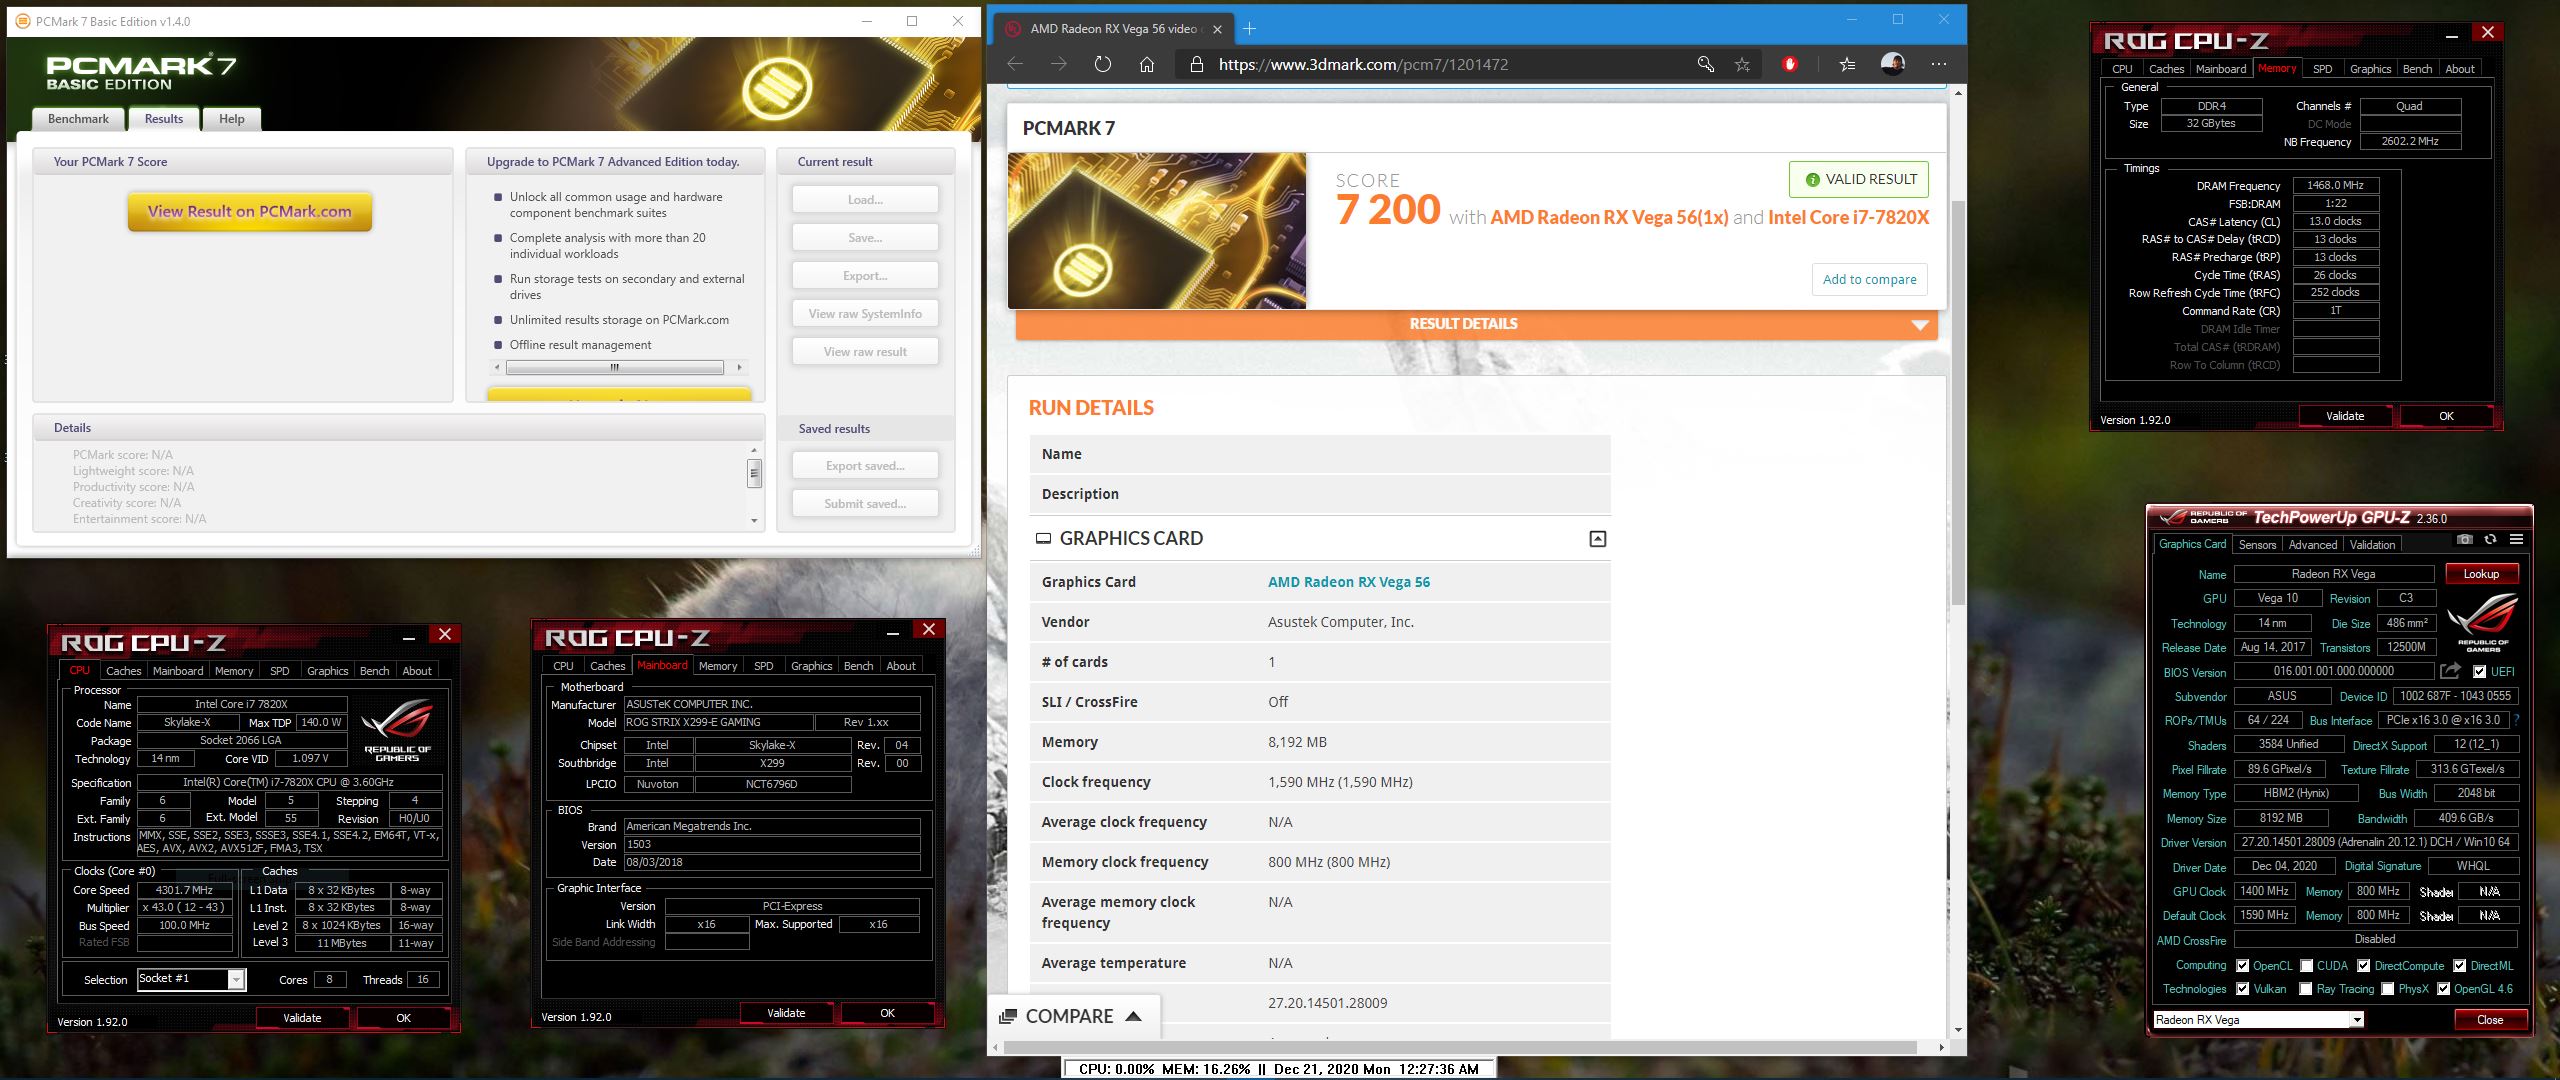Expand the COMPARE panel at the bottom

pyautogui.click(x=1072, y=1016)
